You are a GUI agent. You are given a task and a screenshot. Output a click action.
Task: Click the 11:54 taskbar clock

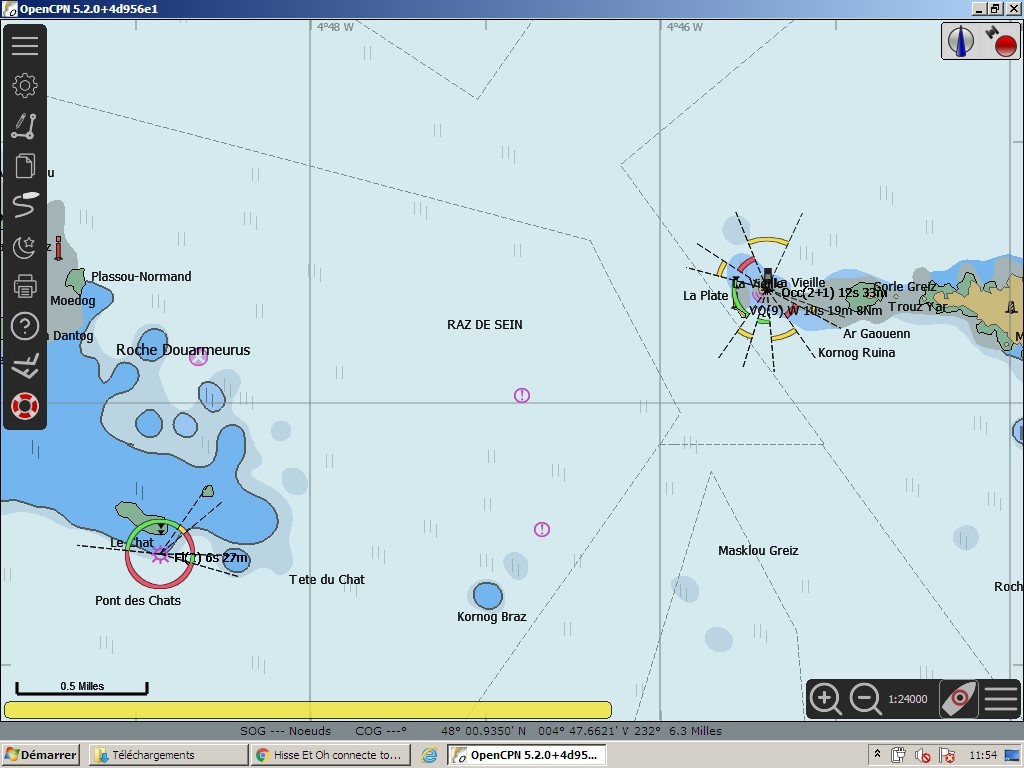(x=983, y=755)
